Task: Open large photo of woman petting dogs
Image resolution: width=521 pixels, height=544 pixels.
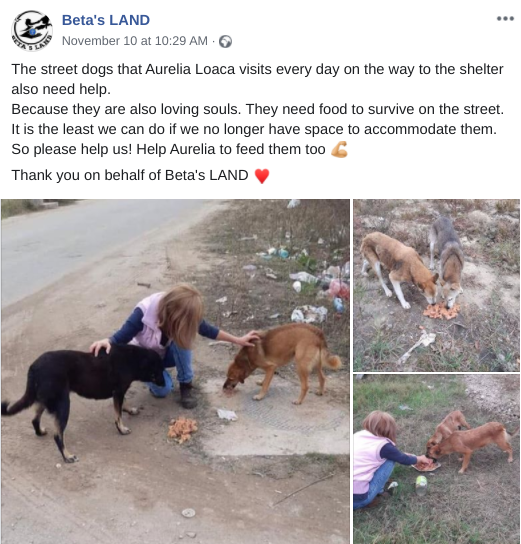Action: (175, 371)
